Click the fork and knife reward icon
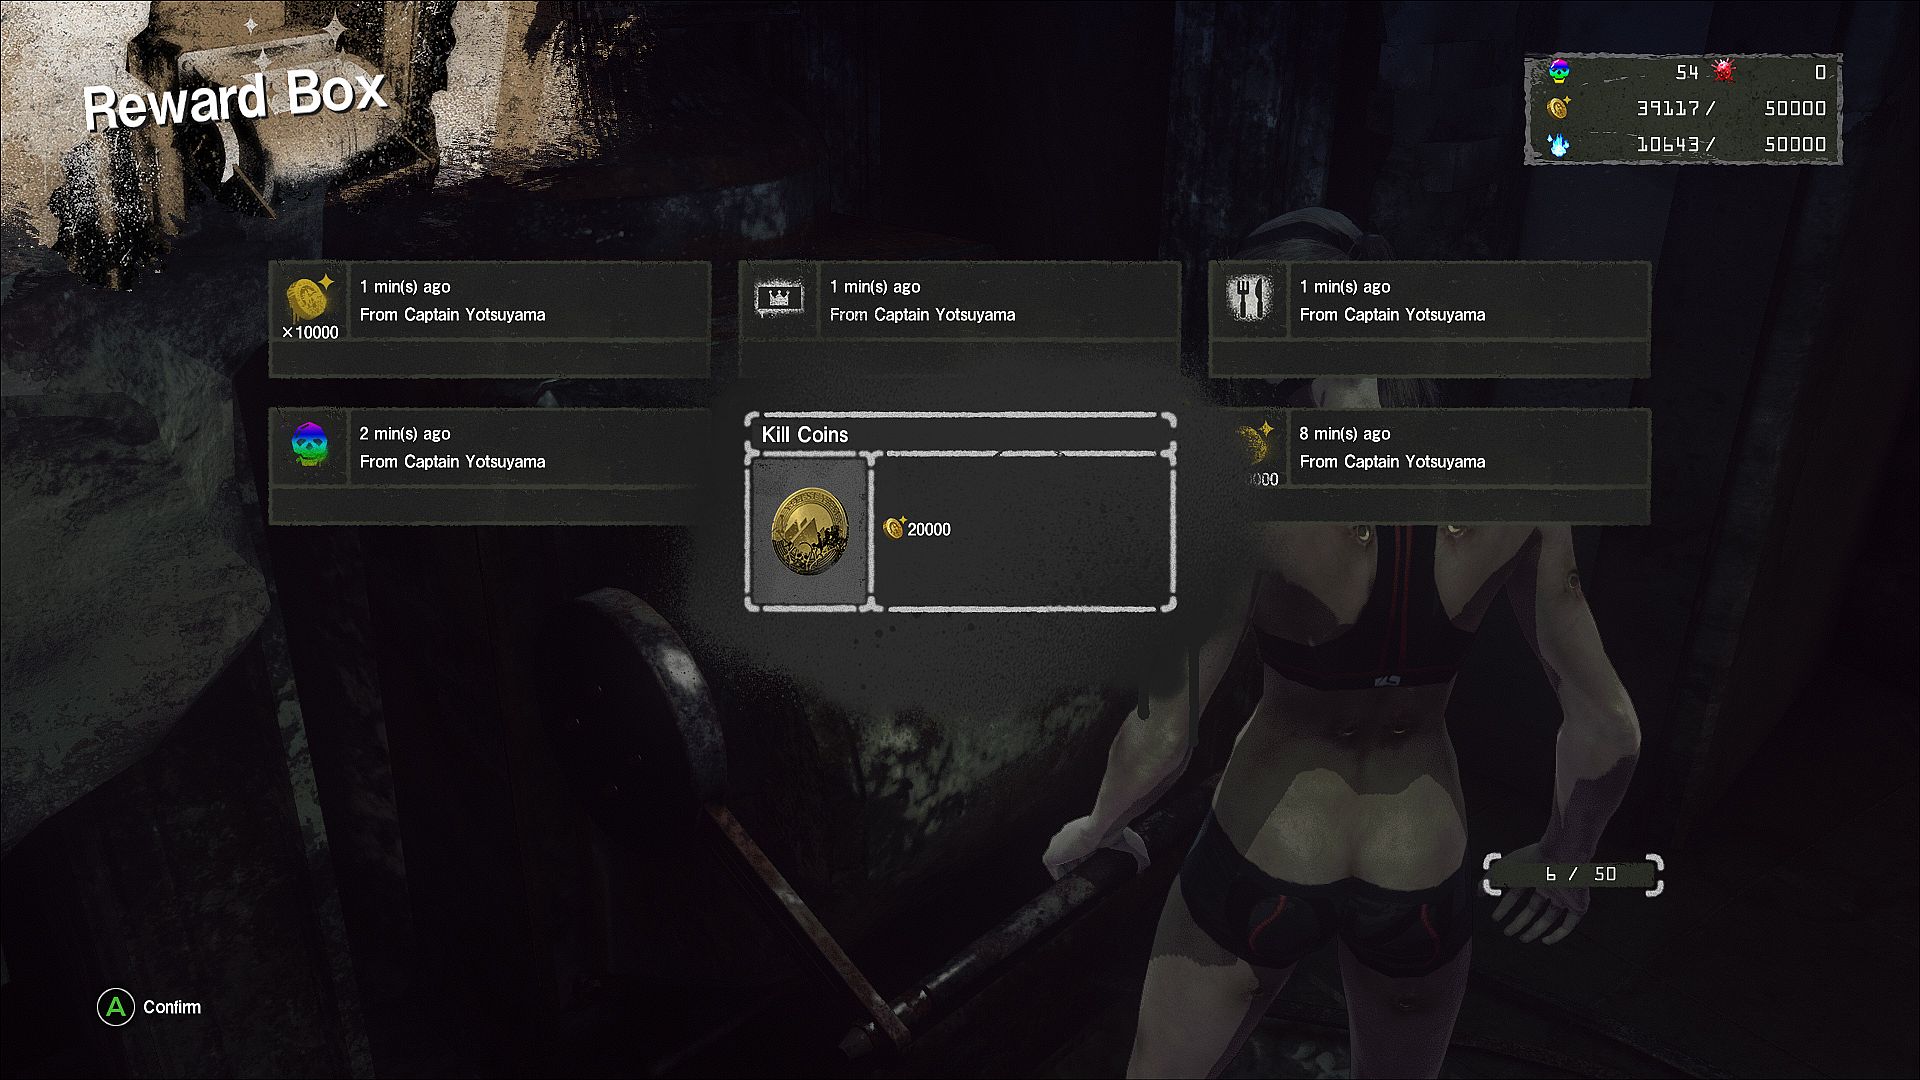Image resolution: width=1920 pixels, height=1080 pixels. point(1249,297)
